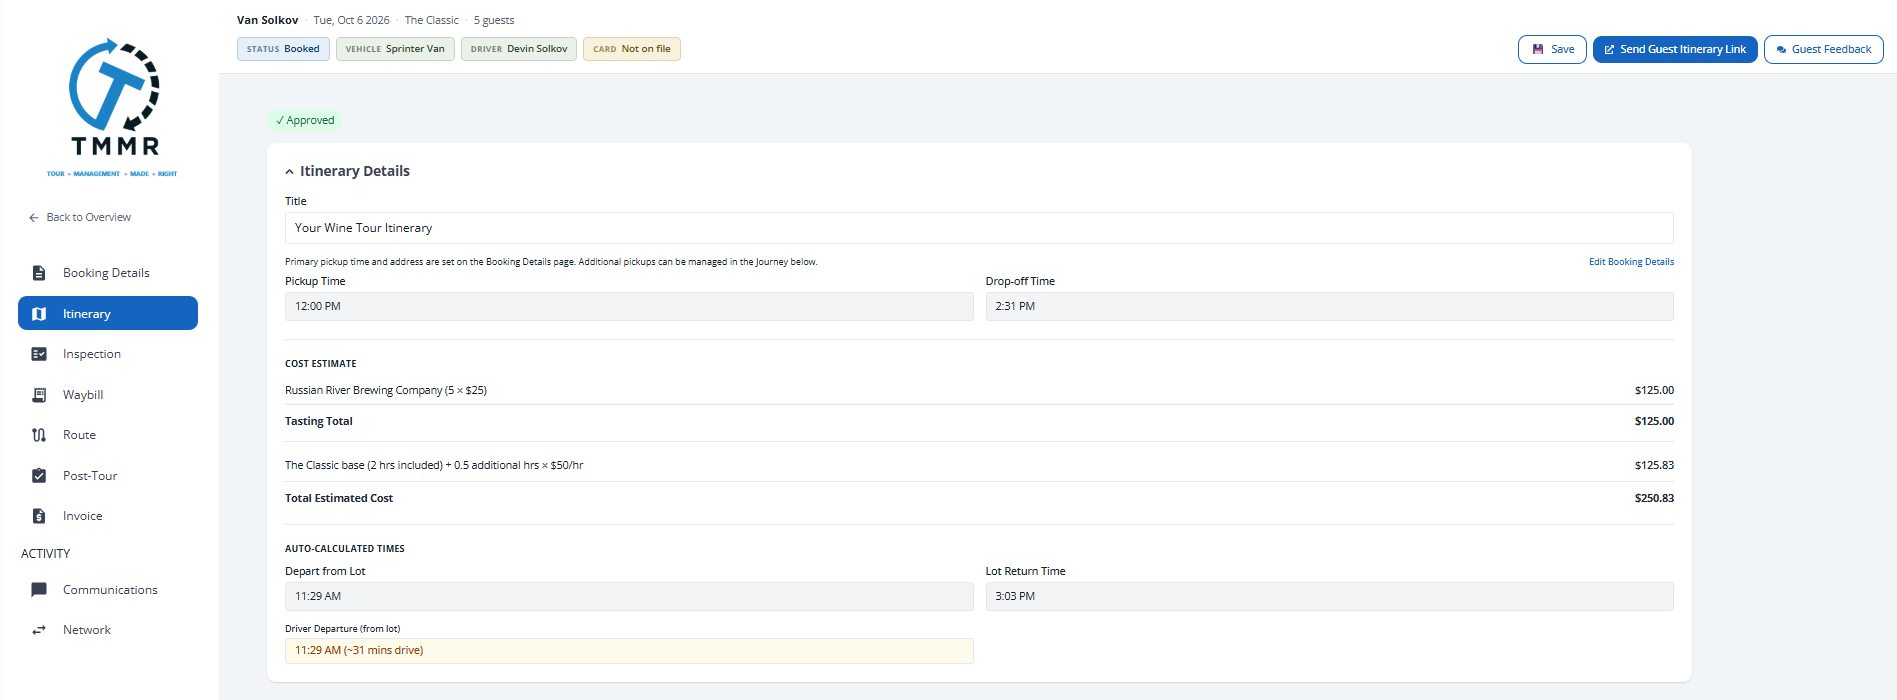Open Communications activity

click(x=107, y=590)
